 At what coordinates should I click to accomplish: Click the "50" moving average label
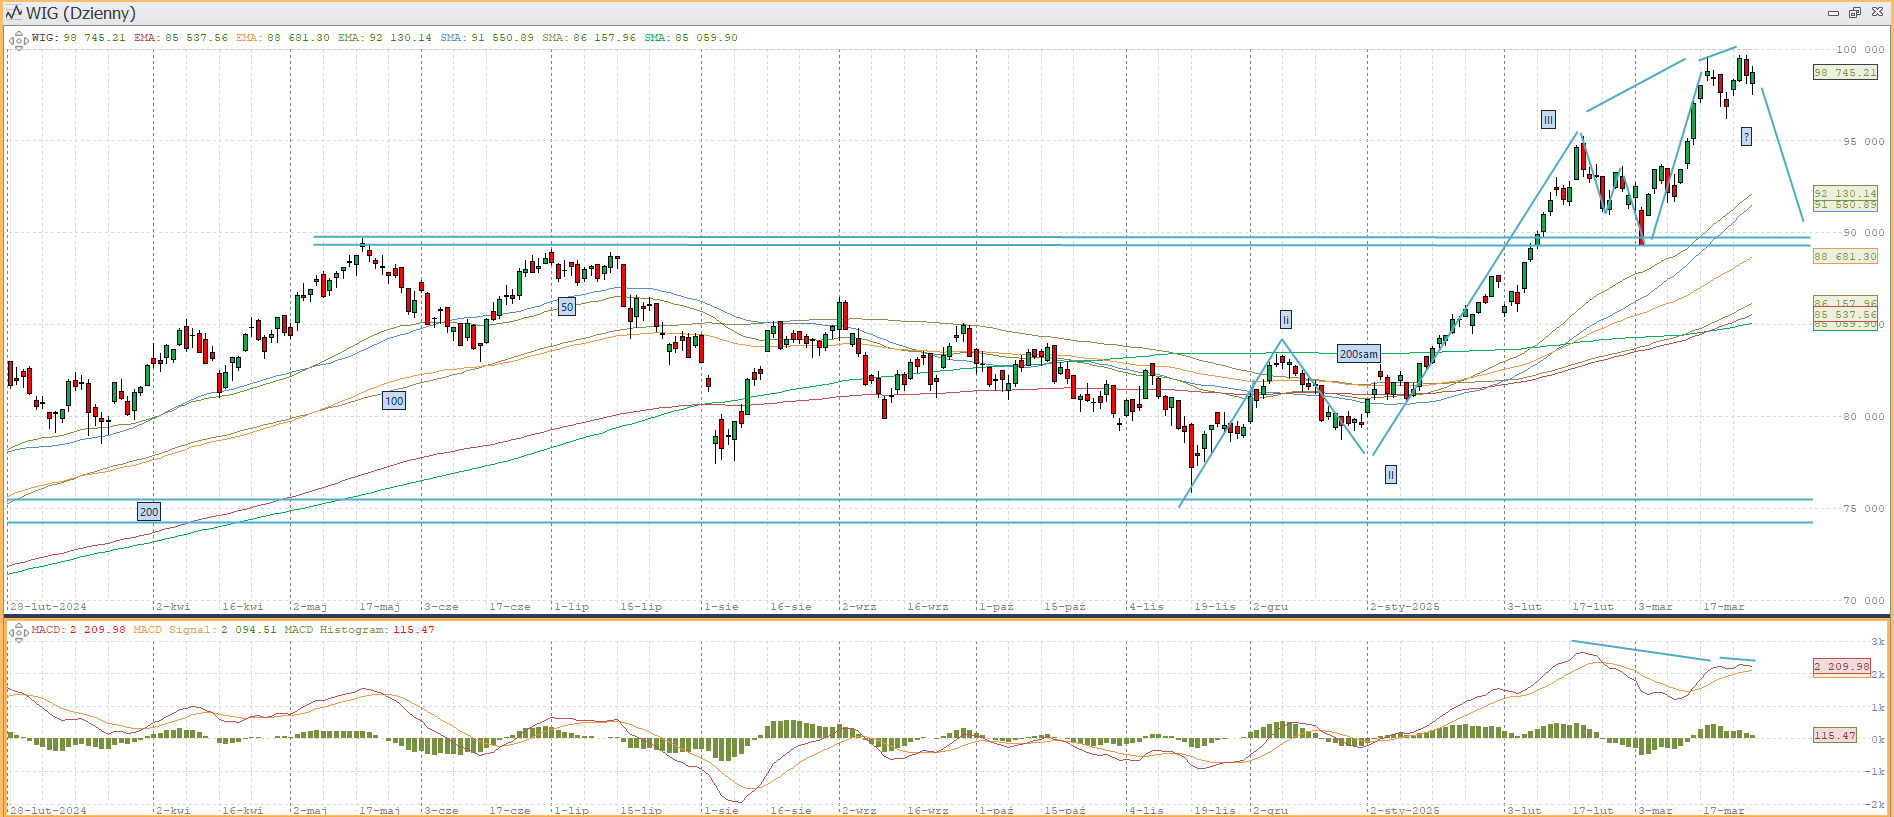(567, 307)
